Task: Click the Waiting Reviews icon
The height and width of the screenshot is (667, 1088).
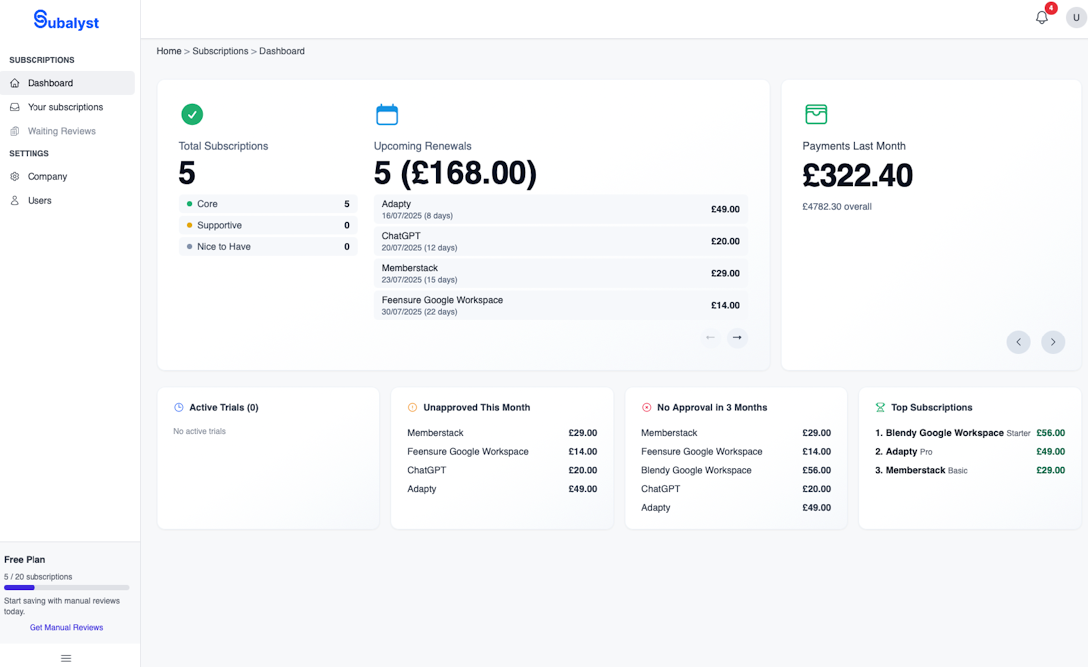Action: pyautogui.click(x=15, y=131)
